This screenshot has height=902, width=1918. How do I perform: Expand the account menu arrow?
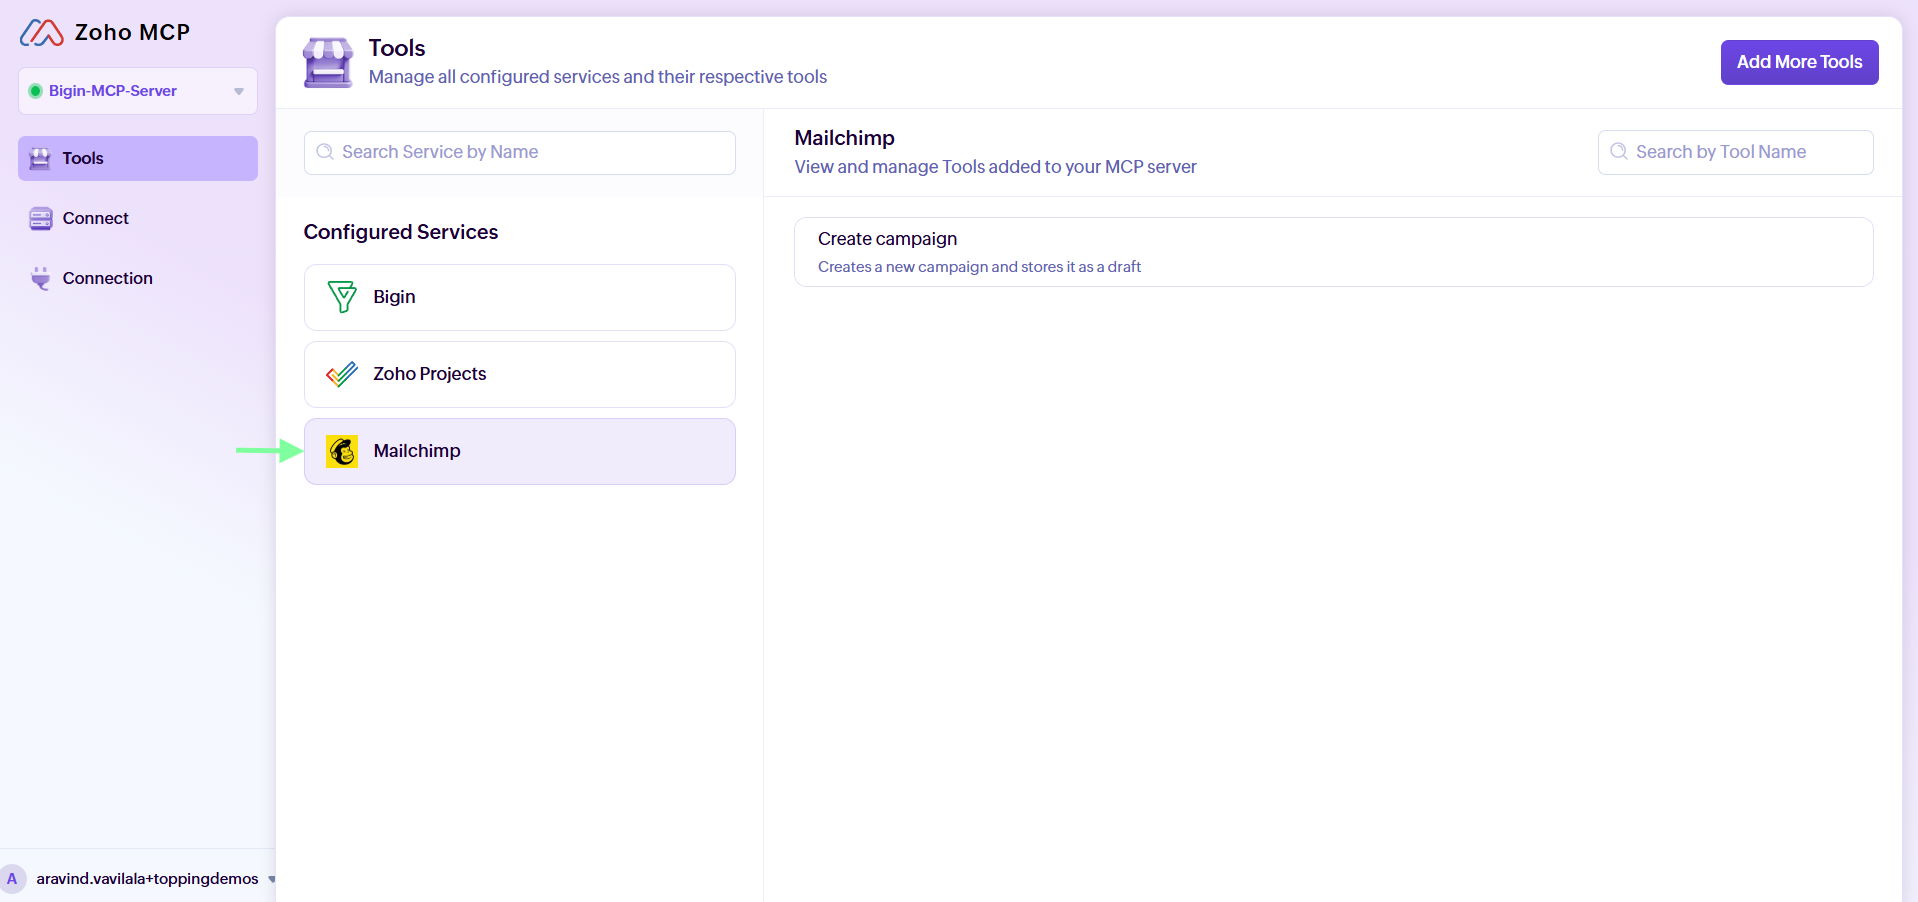pyautogui.click(x=271, y=879)
